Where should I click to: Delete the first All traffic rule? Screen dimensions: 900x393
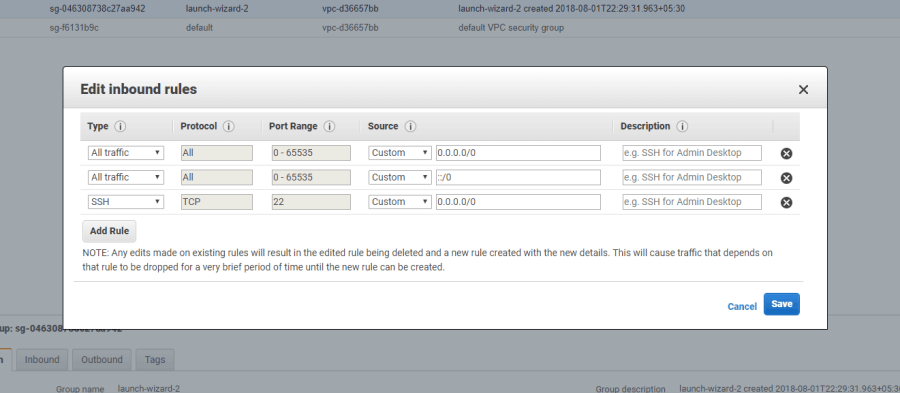tap(786, 153)
